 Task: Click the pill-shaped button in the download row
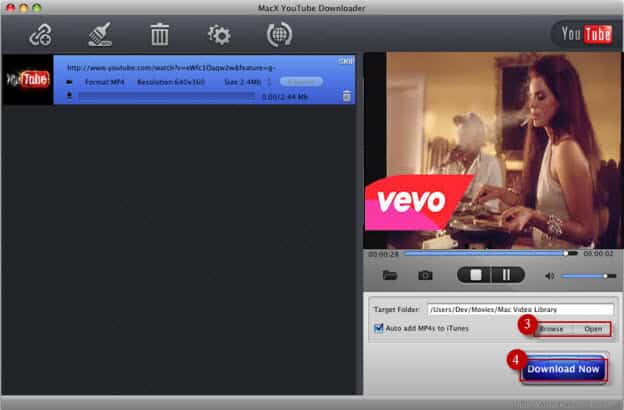(x=301, y=82)
